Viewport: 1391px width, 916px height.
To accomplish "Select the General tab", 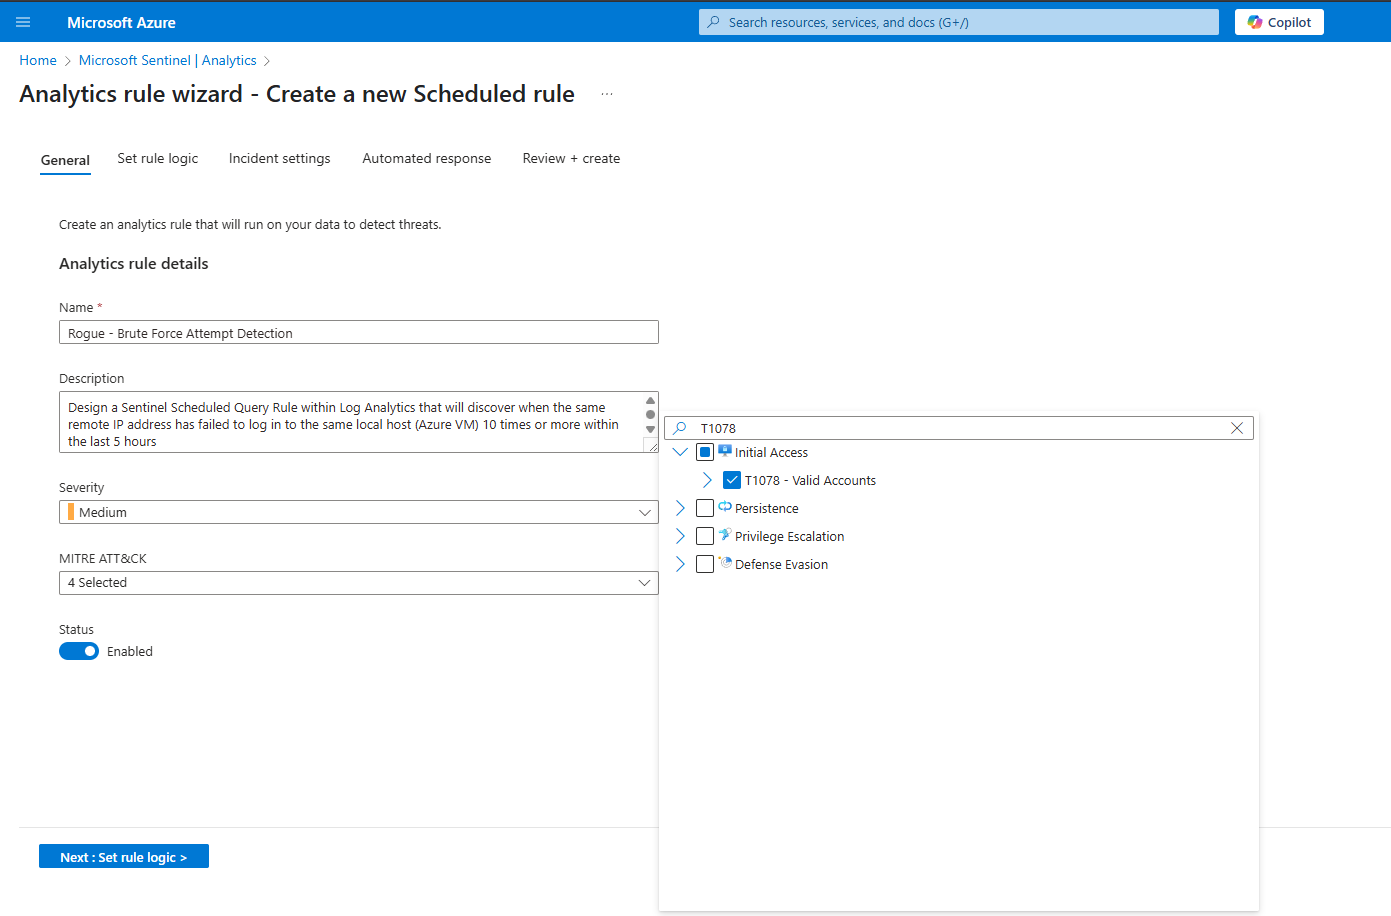I will pyautogui.click(x=65, y=160).
